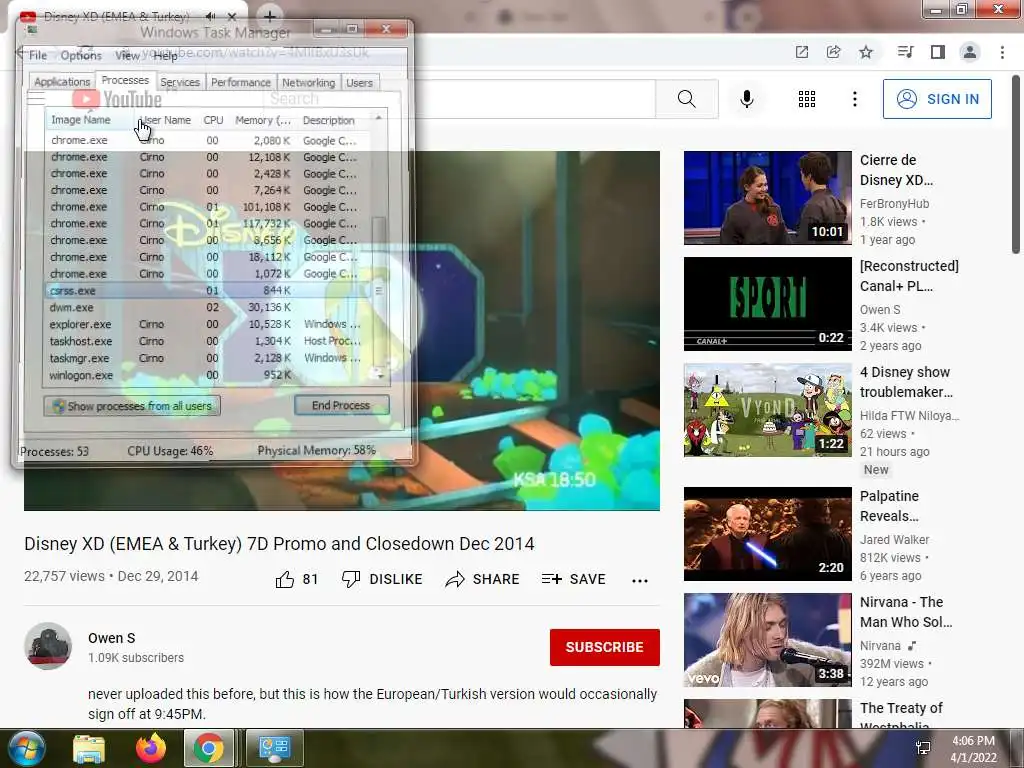
Task: Click the network tray icon
Action: pos(923,748)
